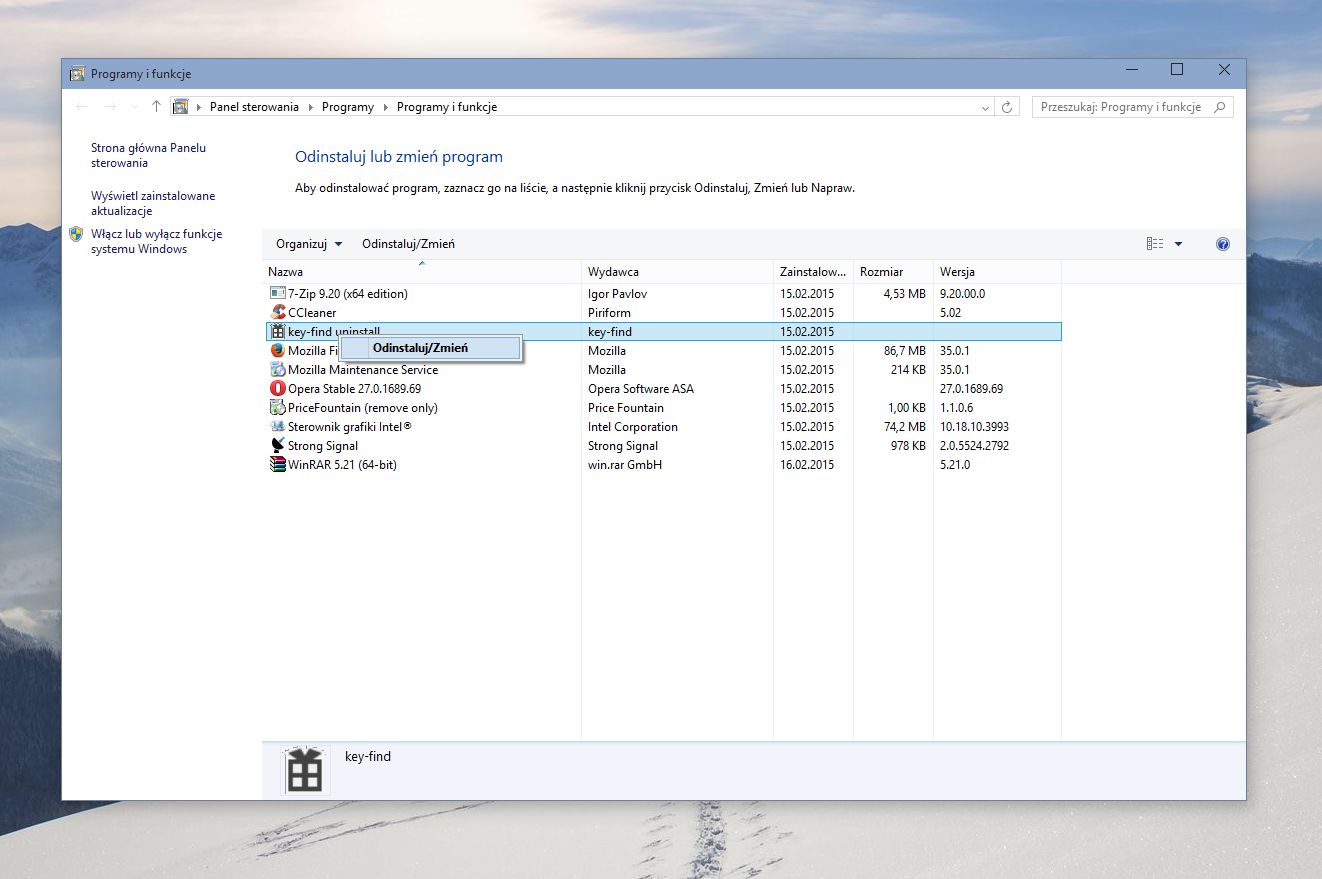Select the 7-Zip 9.20 (x64 edition) entry
Screen dimensions: 1322x879
[x=664, y=294]
